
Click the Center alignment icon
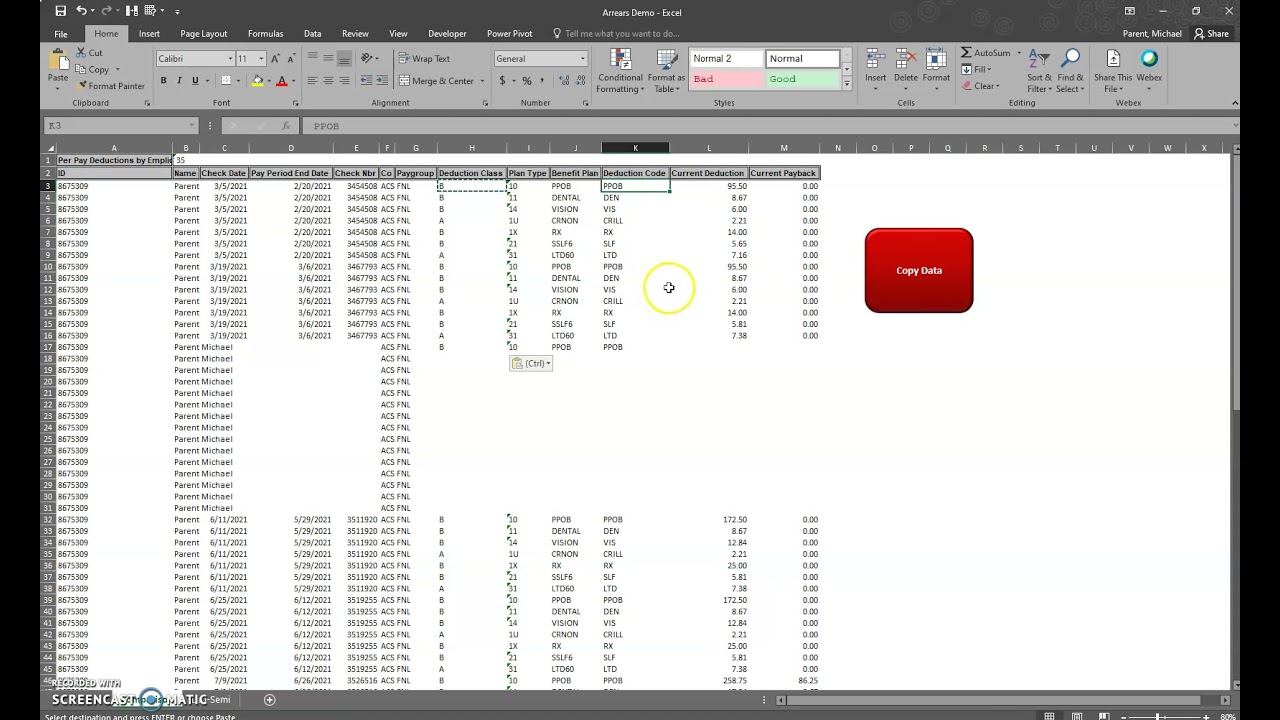pyautogui.click(x=328, y=81)
